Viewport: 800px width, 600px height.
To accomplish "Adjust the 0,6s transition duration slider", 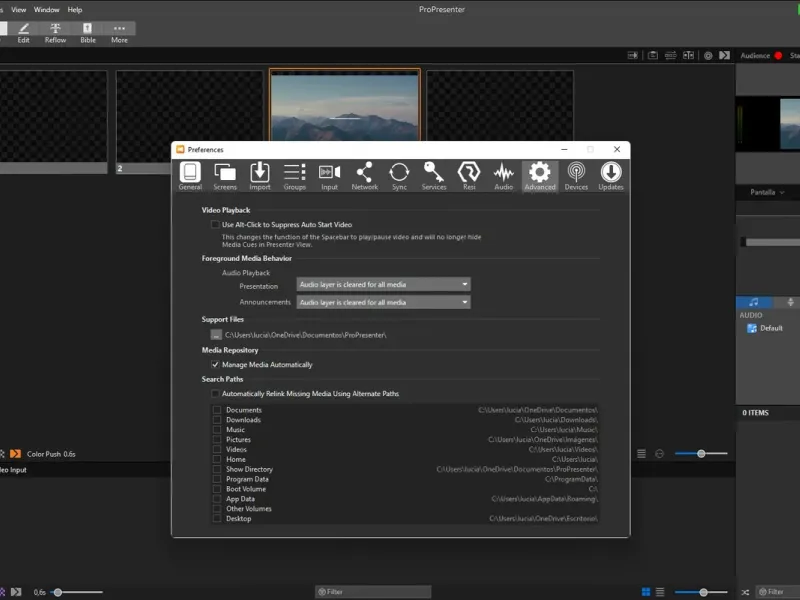I will point(58,592).
